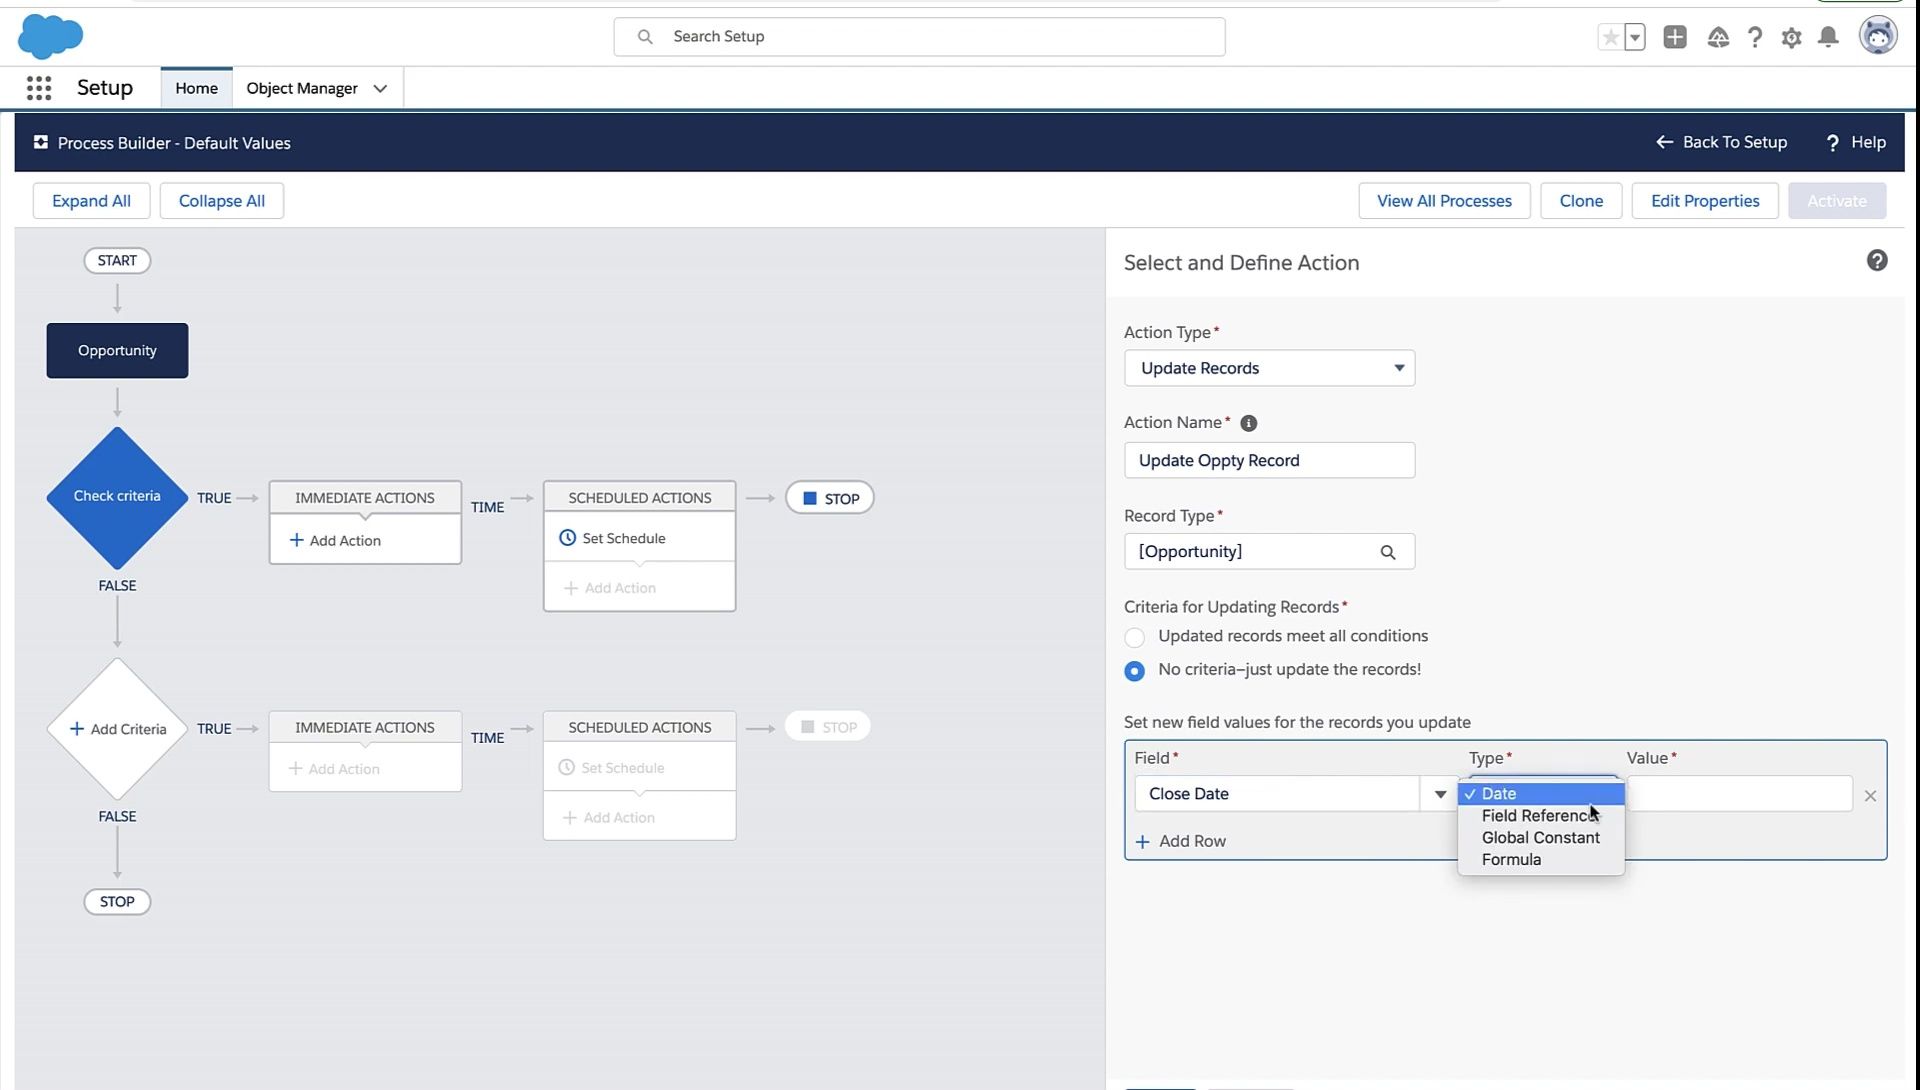
Task: Click the Action Name input field
Action: [x=1269, y=460]
